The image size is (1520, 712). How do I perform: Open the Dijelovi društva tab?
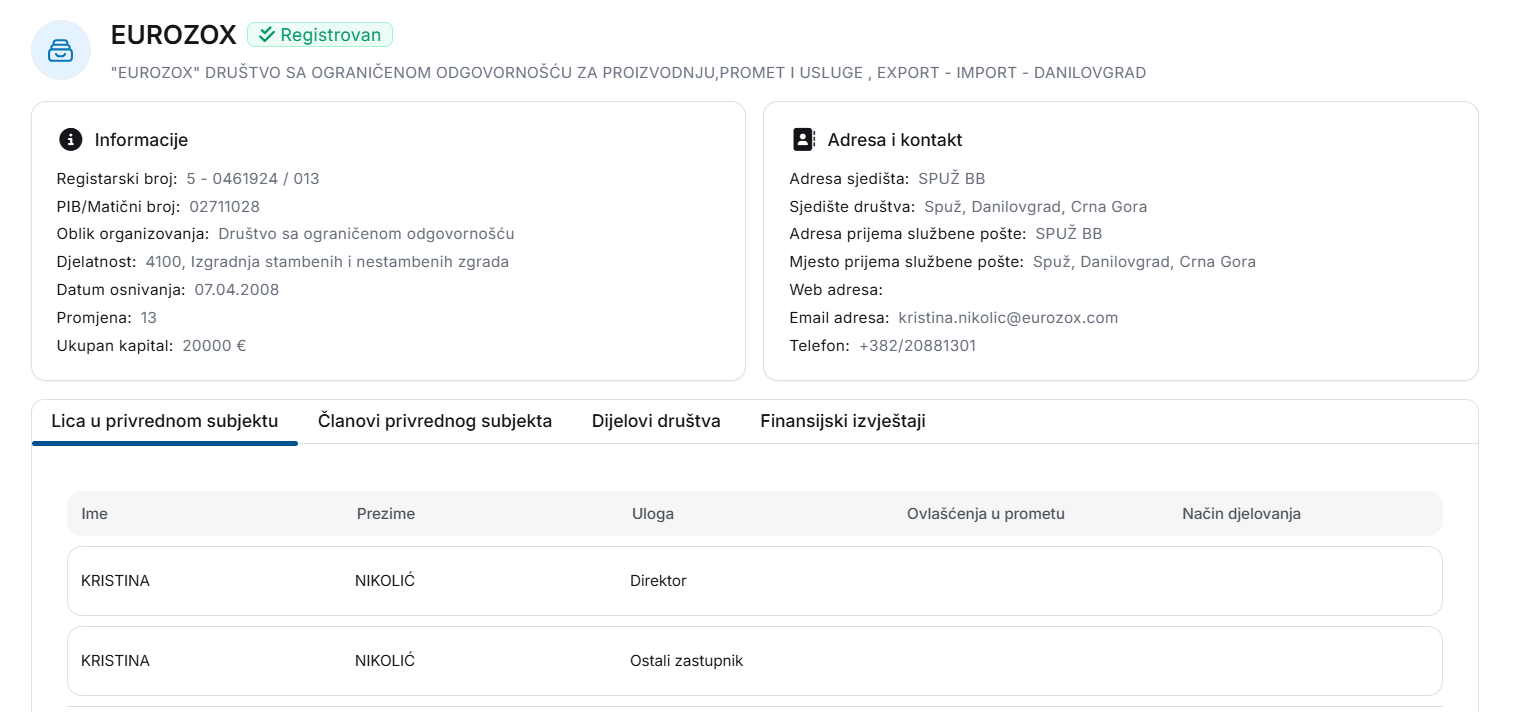(656, 421)
